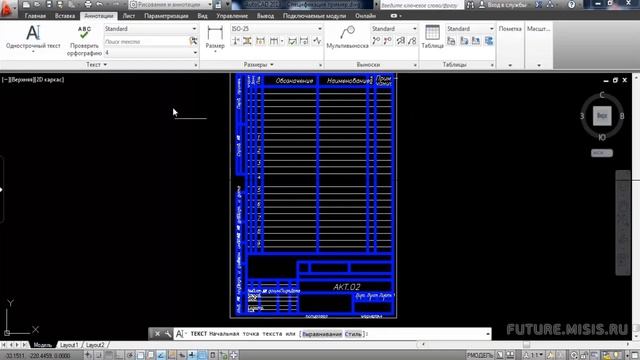Click the Update dimension icon in Размеры panel
Screen dimensions: 640x360
pyautogui.click(x=304, y=41)
